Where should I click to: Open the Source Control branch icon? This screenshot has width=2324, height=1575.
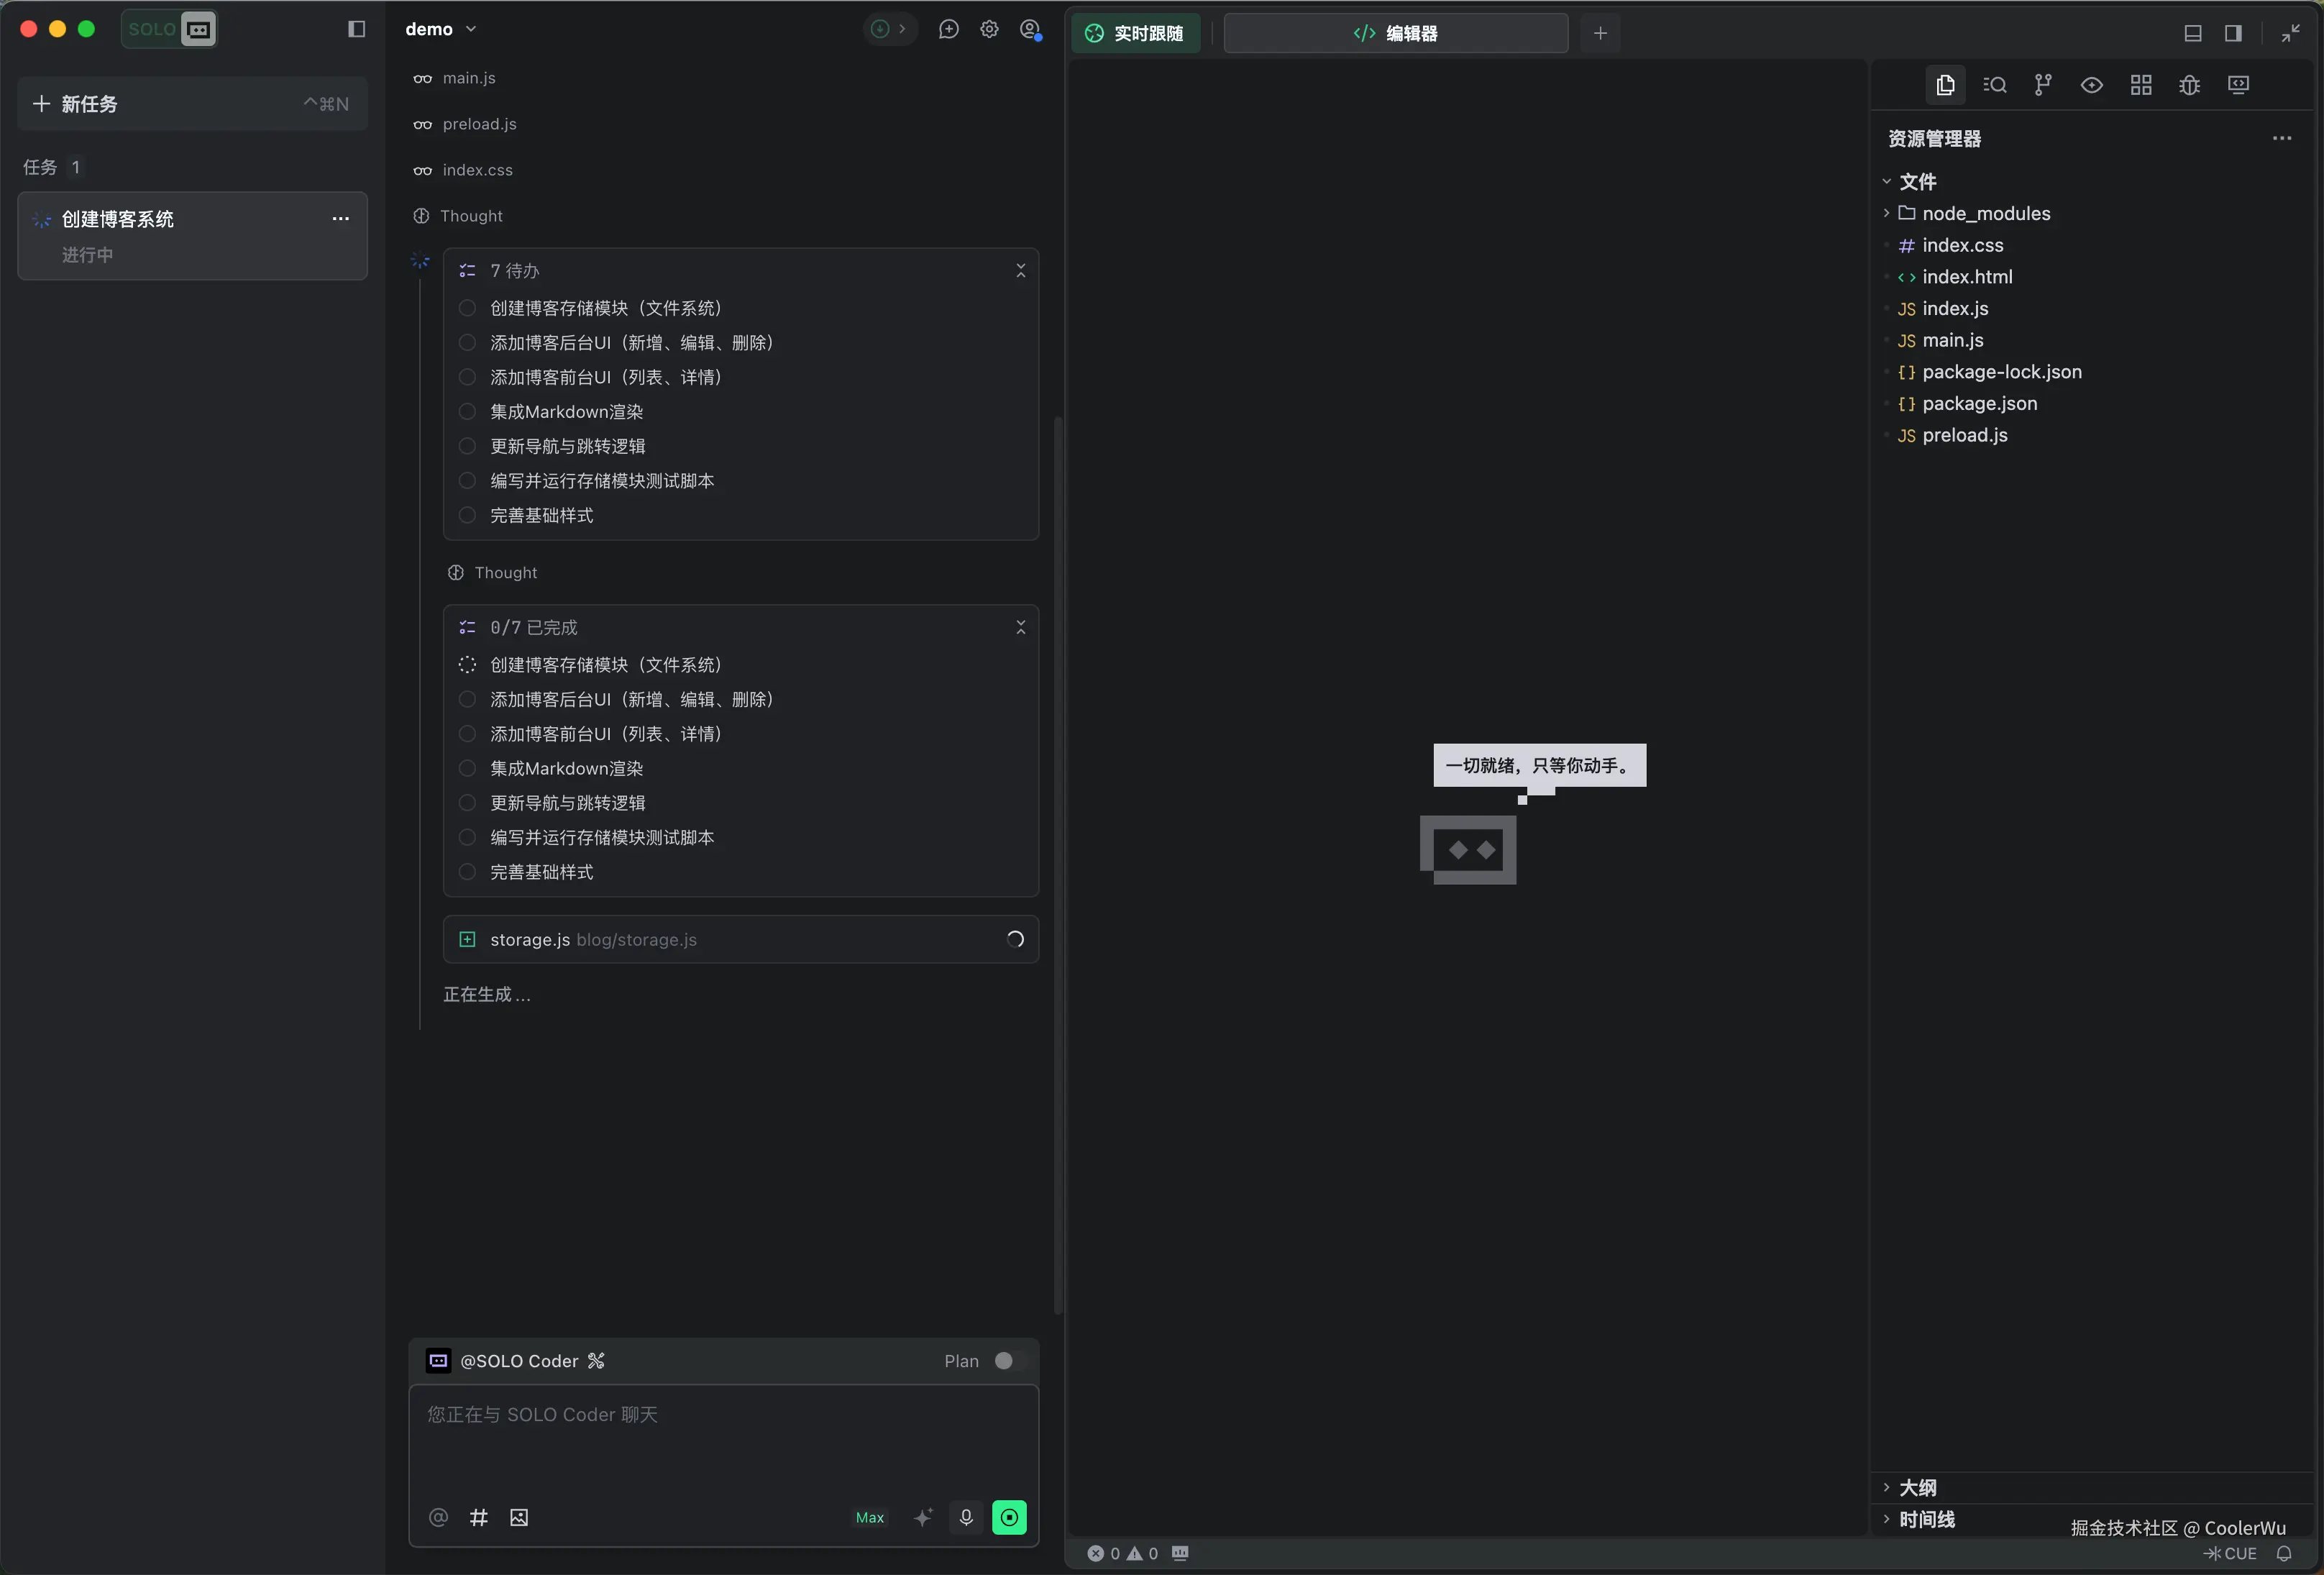pos(2043,85)
